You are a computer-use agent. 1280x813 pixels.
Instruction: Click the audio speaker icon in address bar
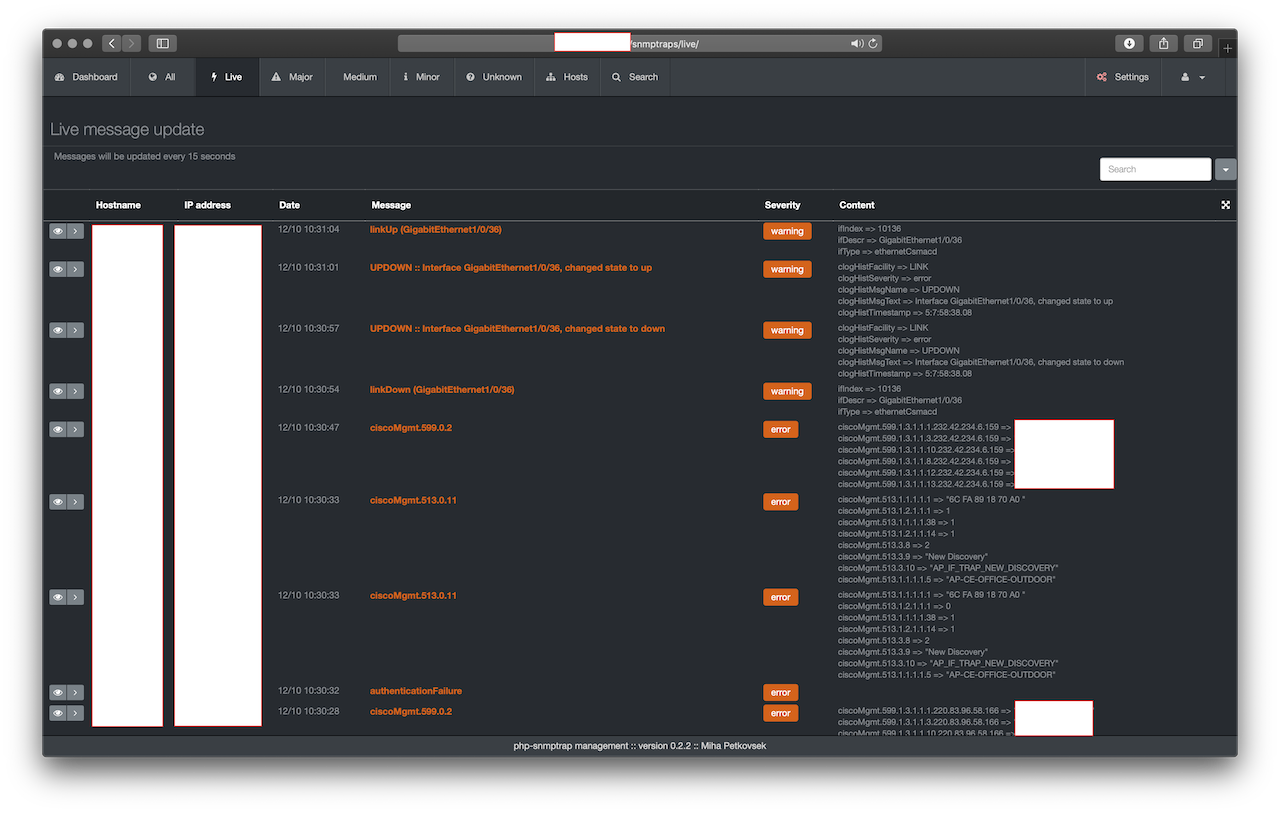click(857, 44)
